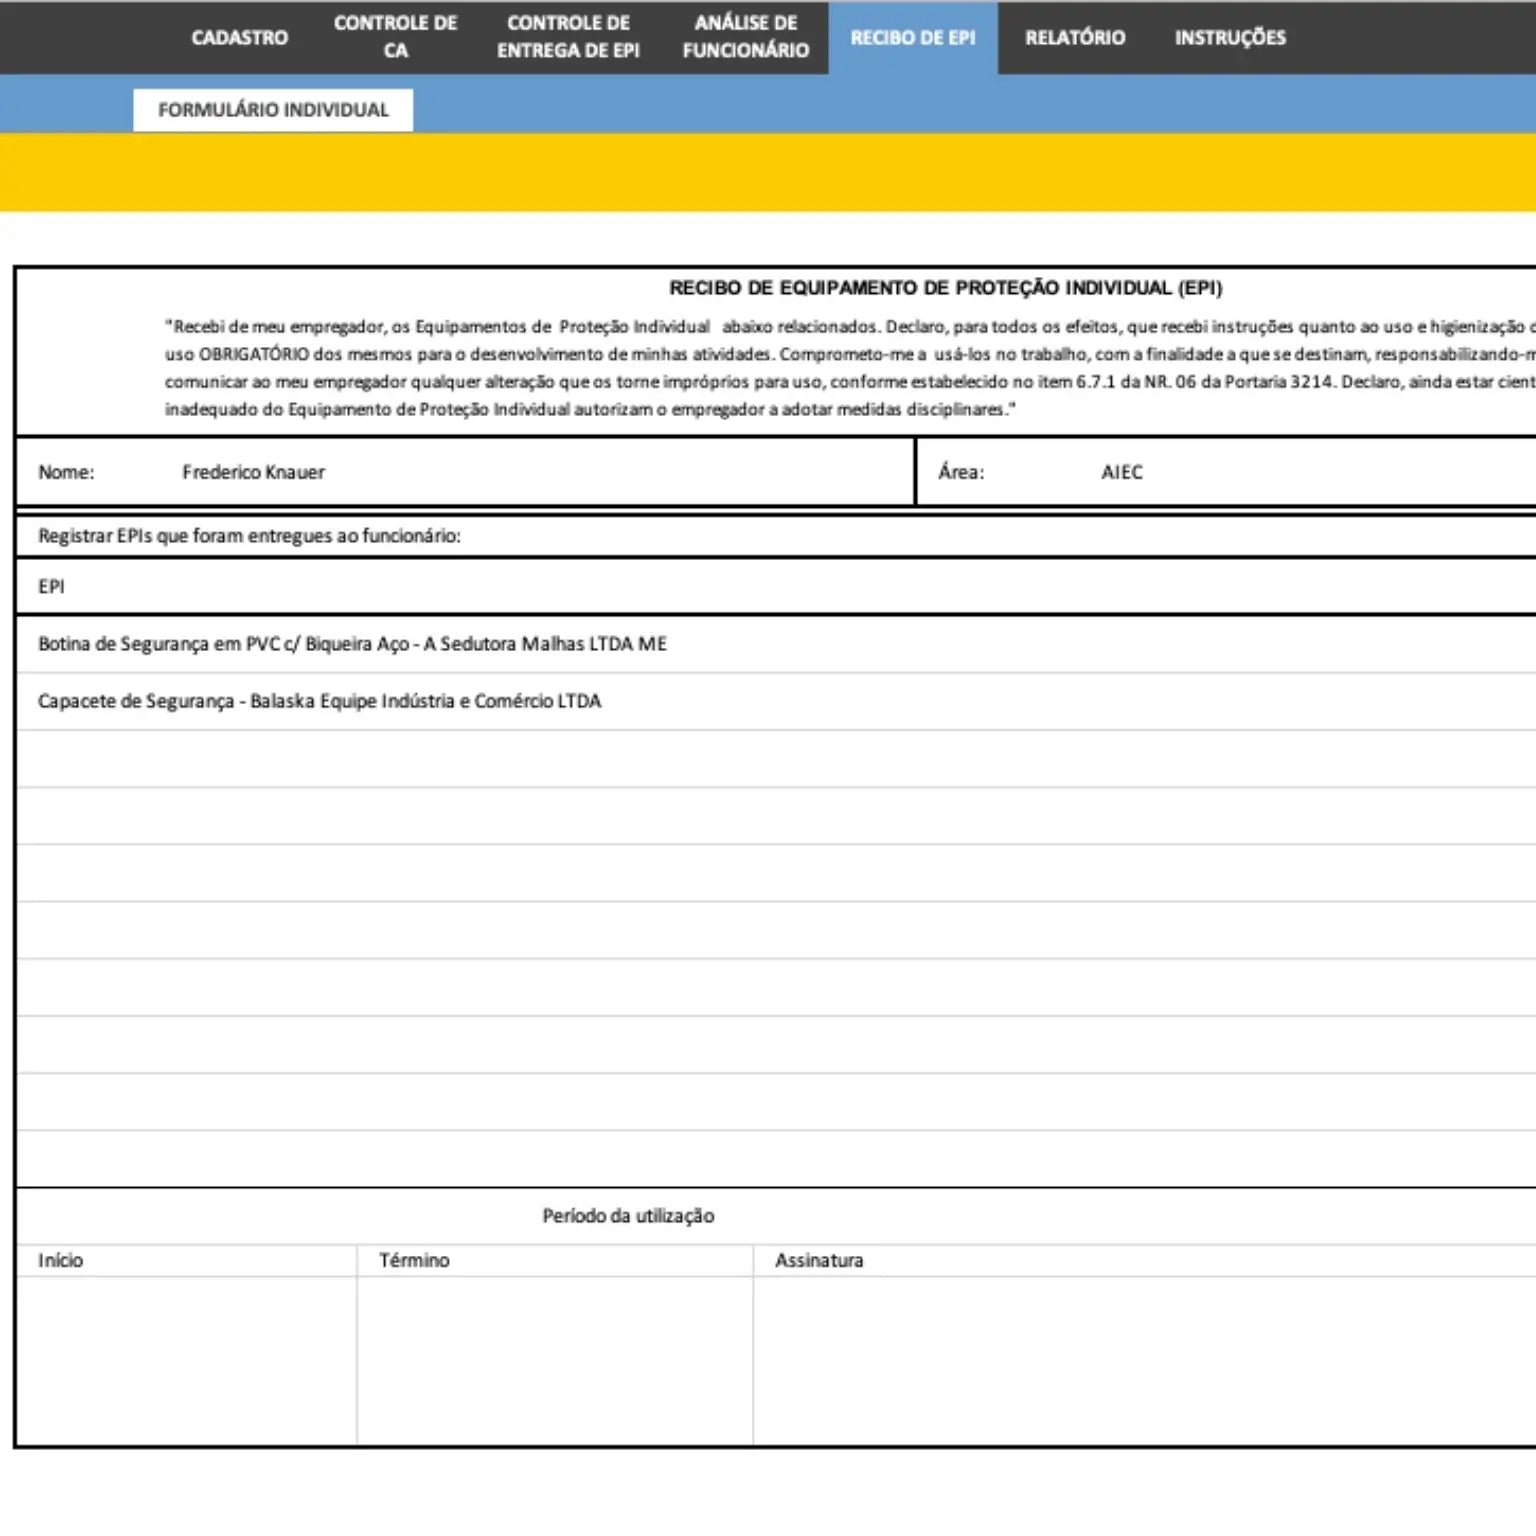Open the CADASTRO tab

pos(239,37)
